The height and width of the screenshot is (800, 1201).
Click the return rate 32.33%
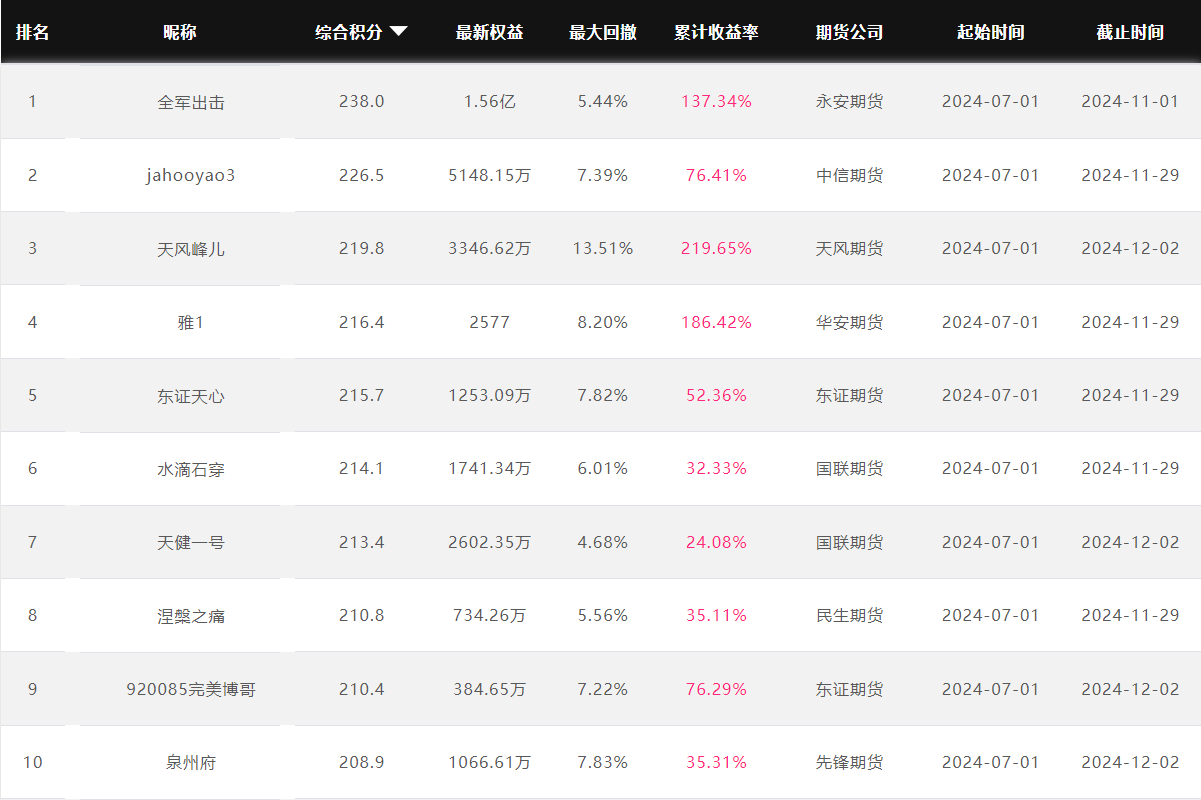click(716, 468)
